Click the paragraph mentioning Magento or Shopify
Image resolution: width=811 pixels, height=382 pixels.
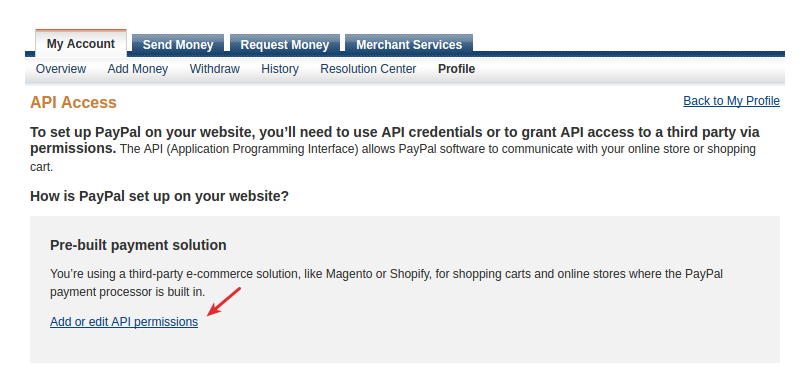click(x=386, y=283)
